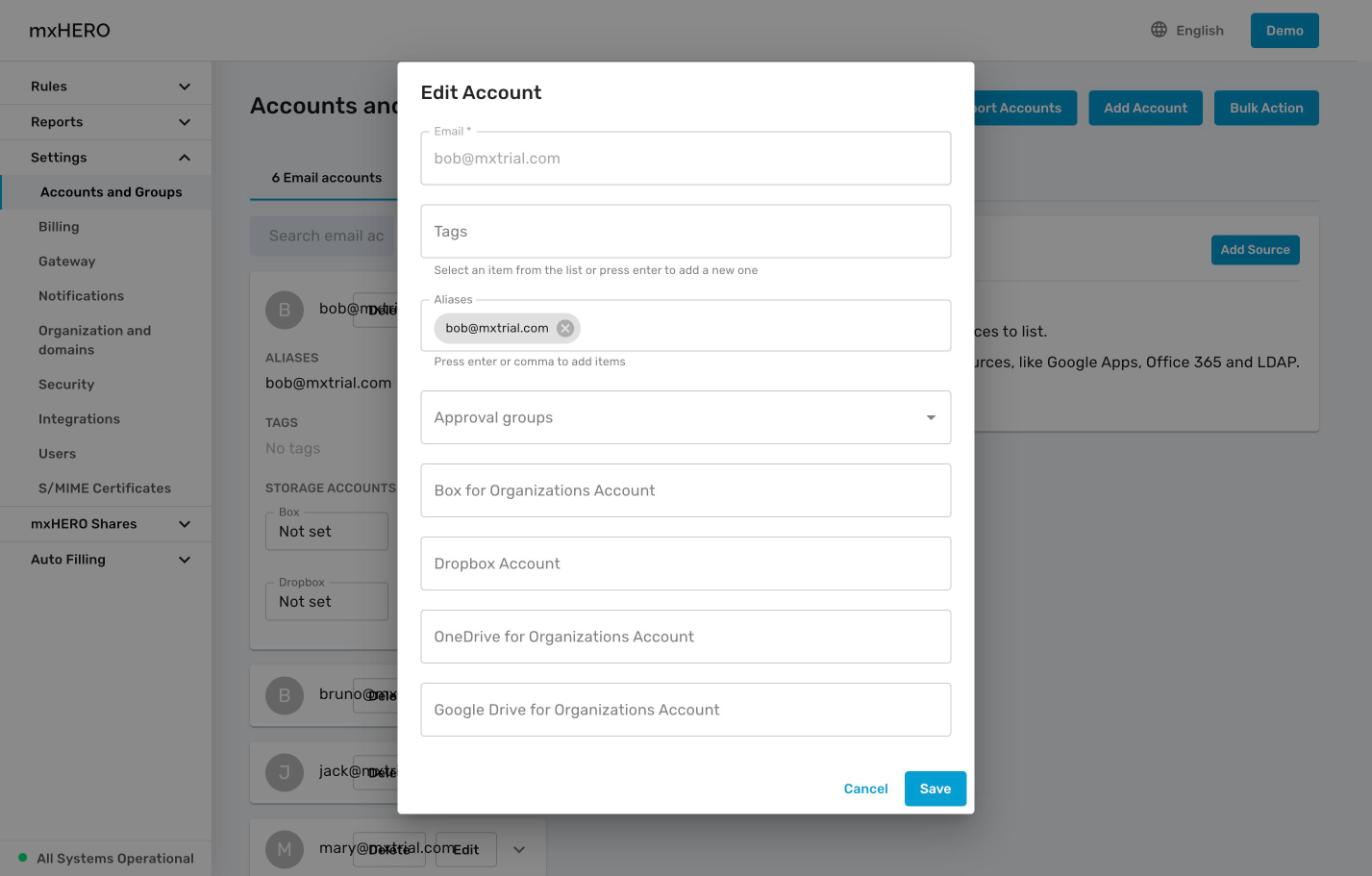The width and height of the screenshot is (1372, 876).
Task: Open the Approval groups dropdown
Action: [686, 417]
